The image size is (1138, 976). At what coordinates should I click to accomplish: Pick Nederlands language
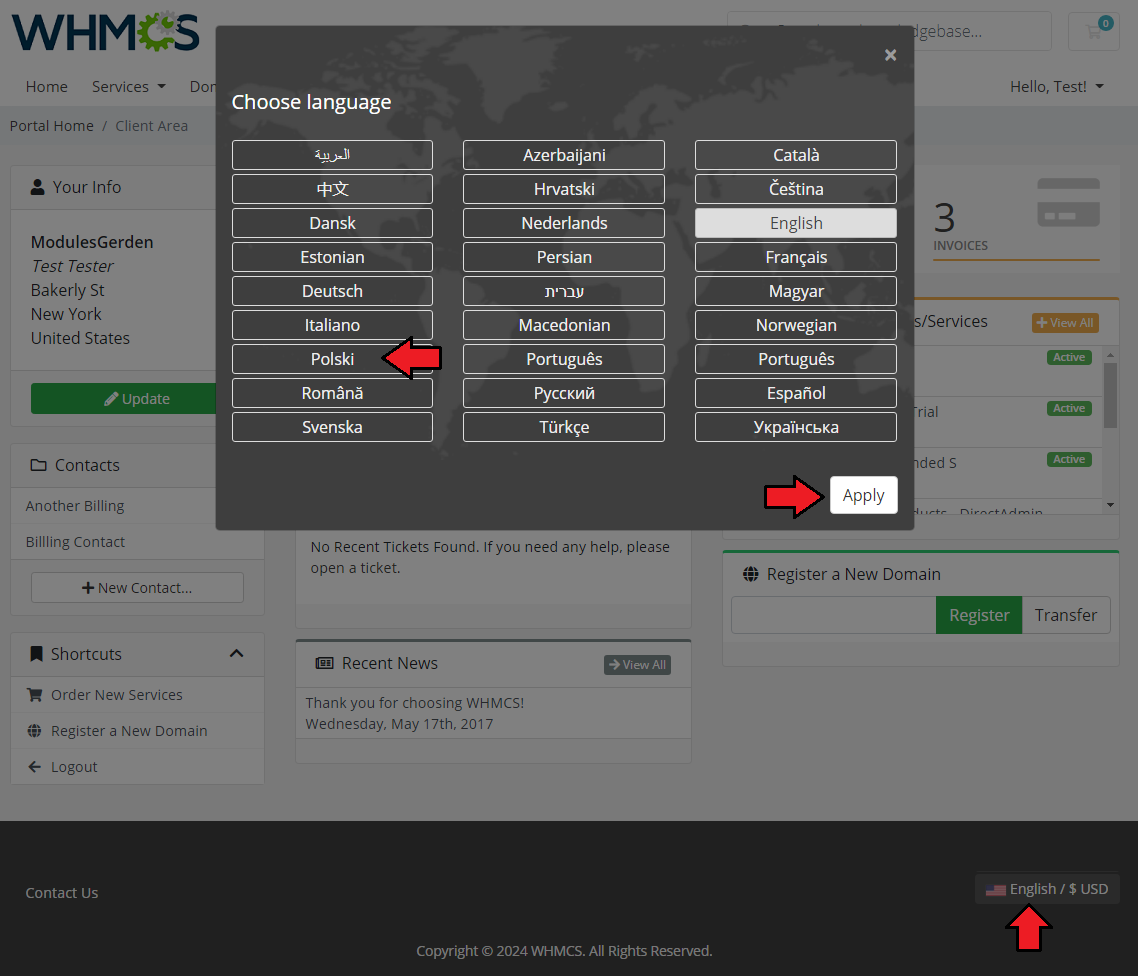click(564, 224)
